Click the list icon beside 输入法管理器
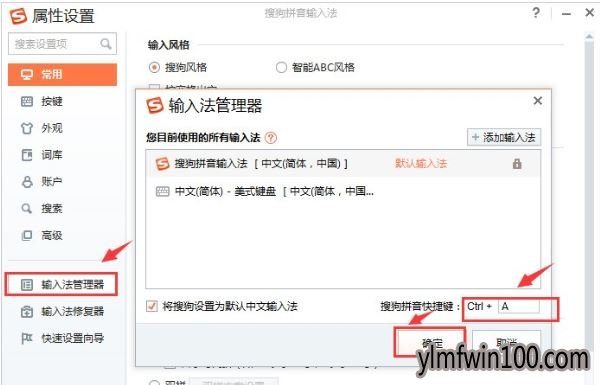The image size is (600, 385). click(27, 285)
